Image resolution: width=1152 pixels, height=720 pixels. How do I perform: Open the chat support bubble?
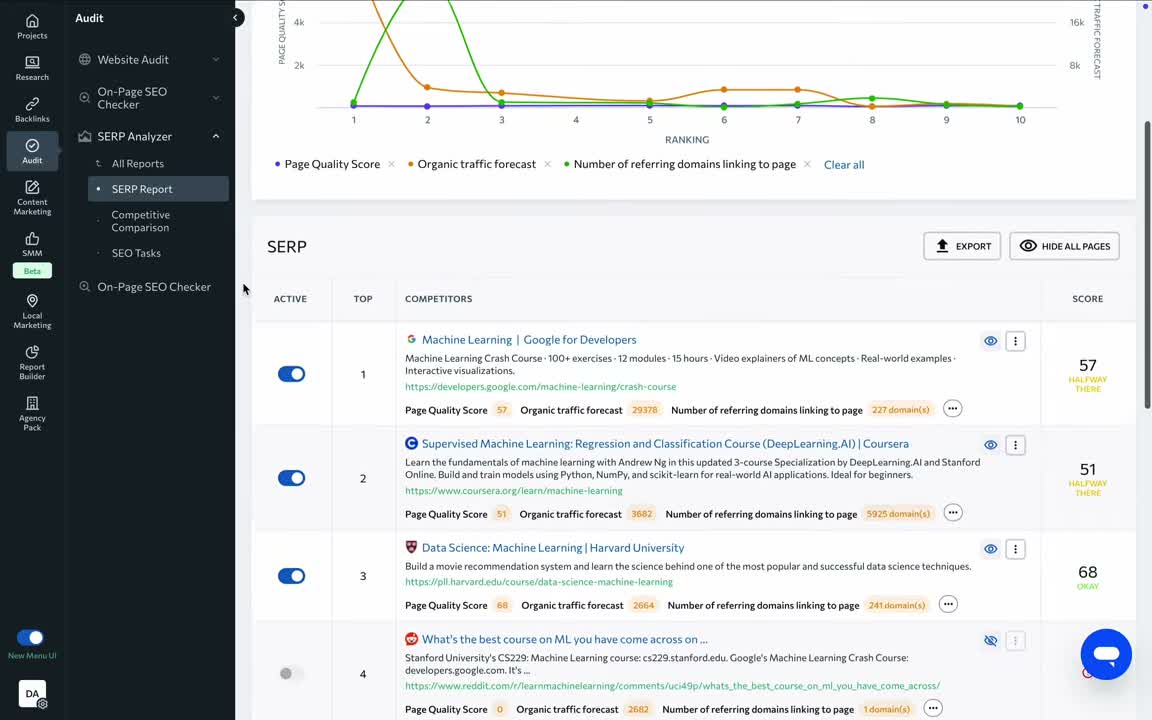[1106, 654]
